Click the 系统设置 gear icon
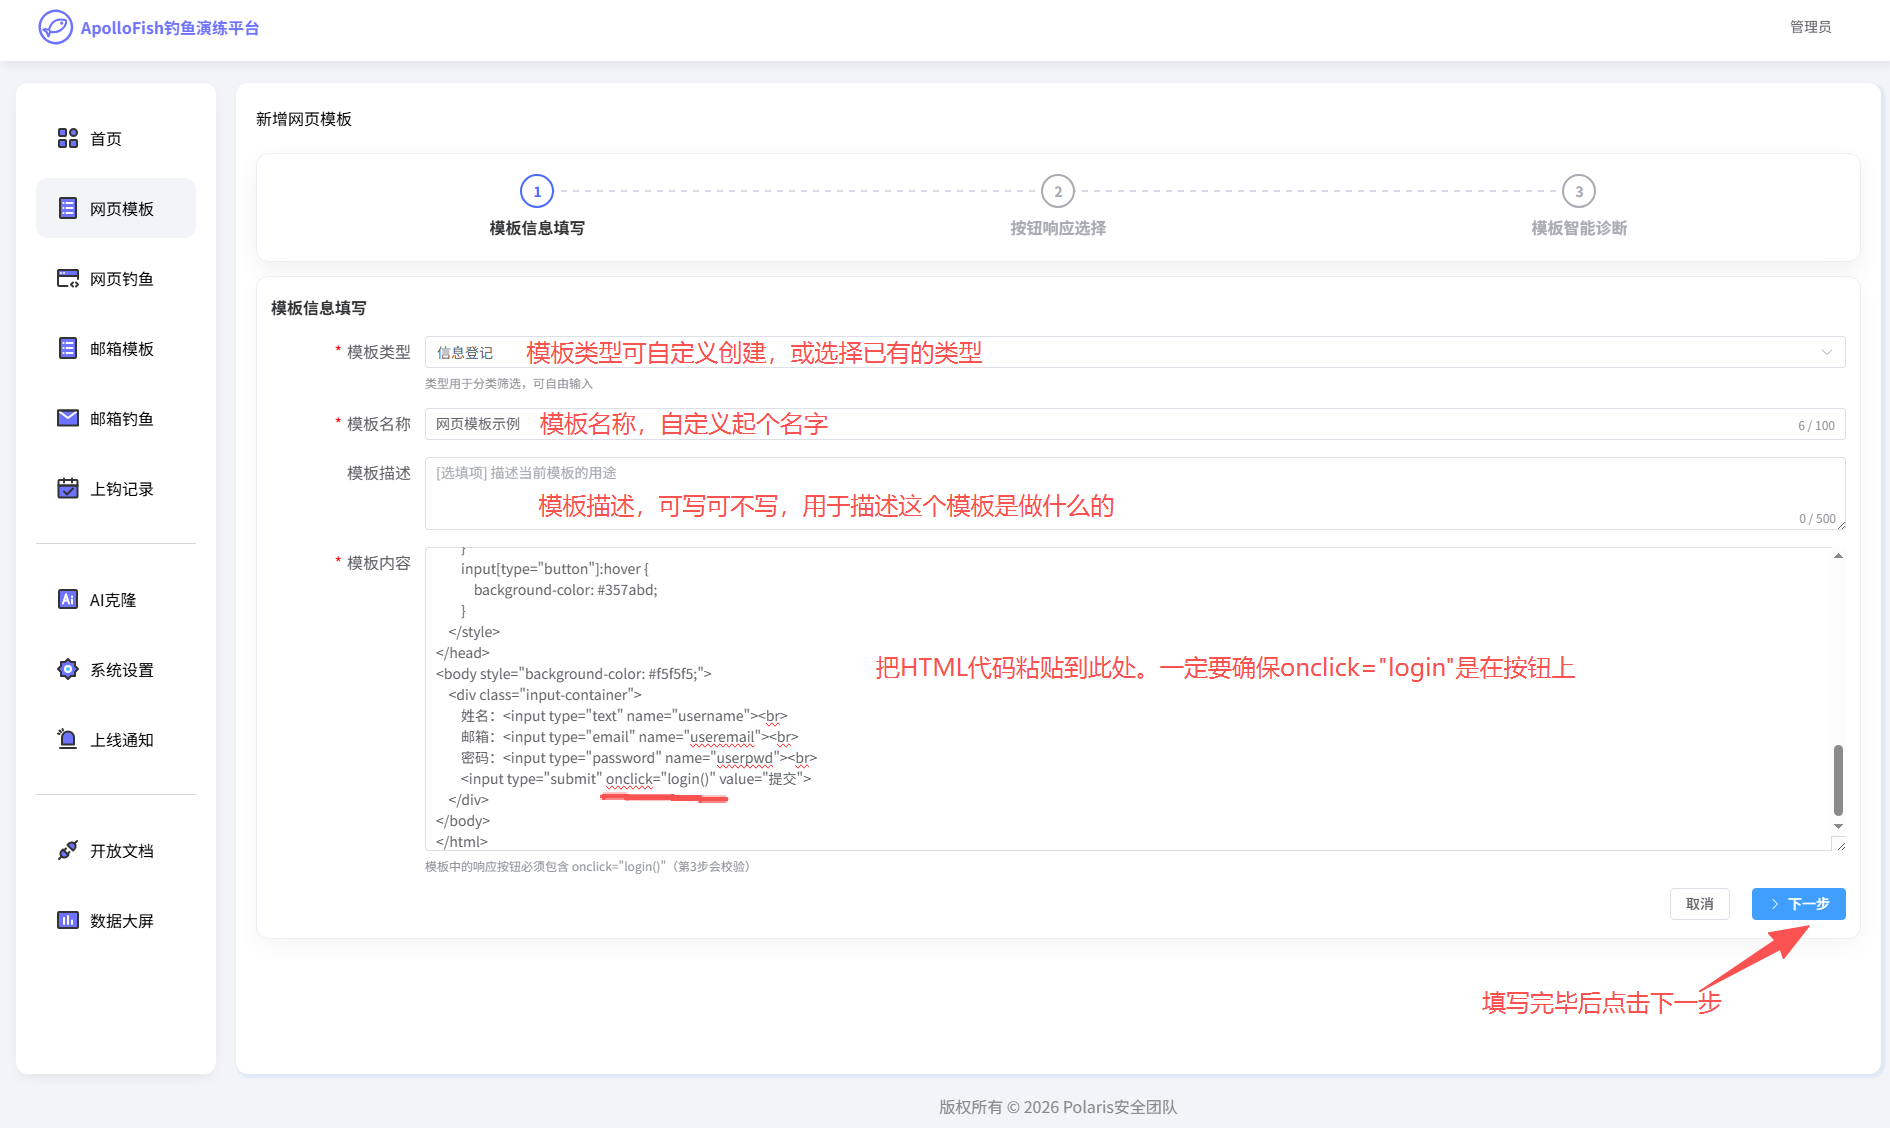This screenshot has width=1890, height=1128. coord(68,669)
